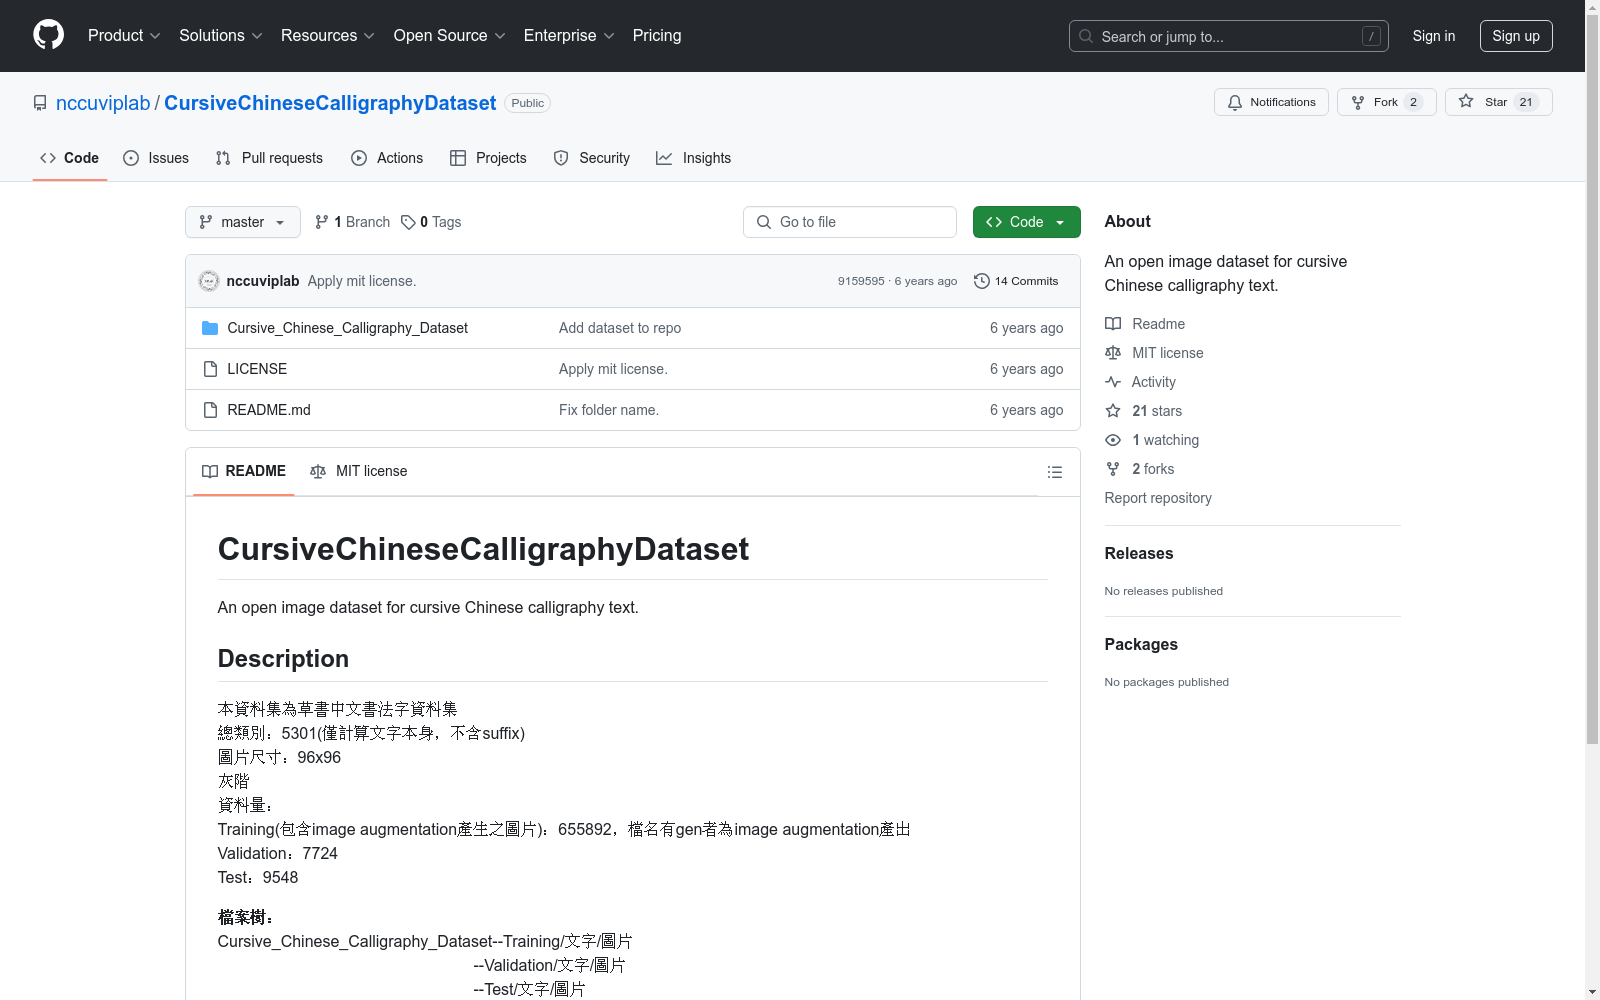Open the 'Add dataset to repo' commit link
The image size is (1600, 1000).
(620, 328)
